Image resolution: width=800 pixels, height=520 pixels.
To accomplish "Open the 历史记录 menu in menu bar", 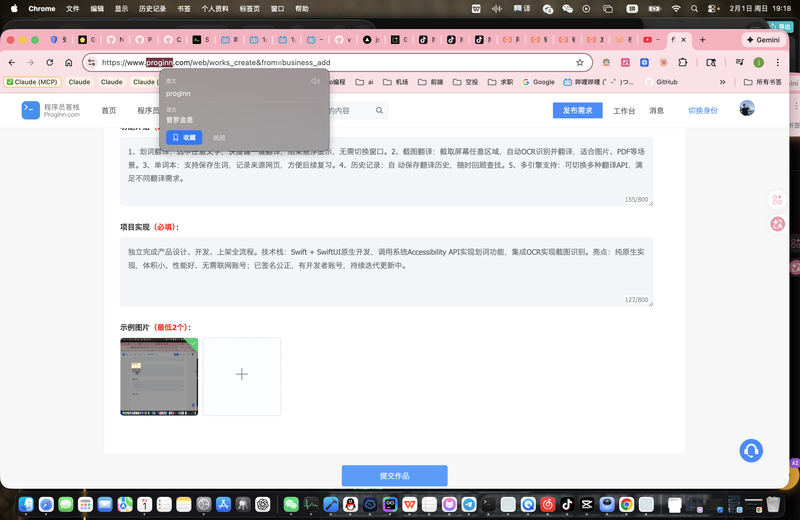I will 153,8.
